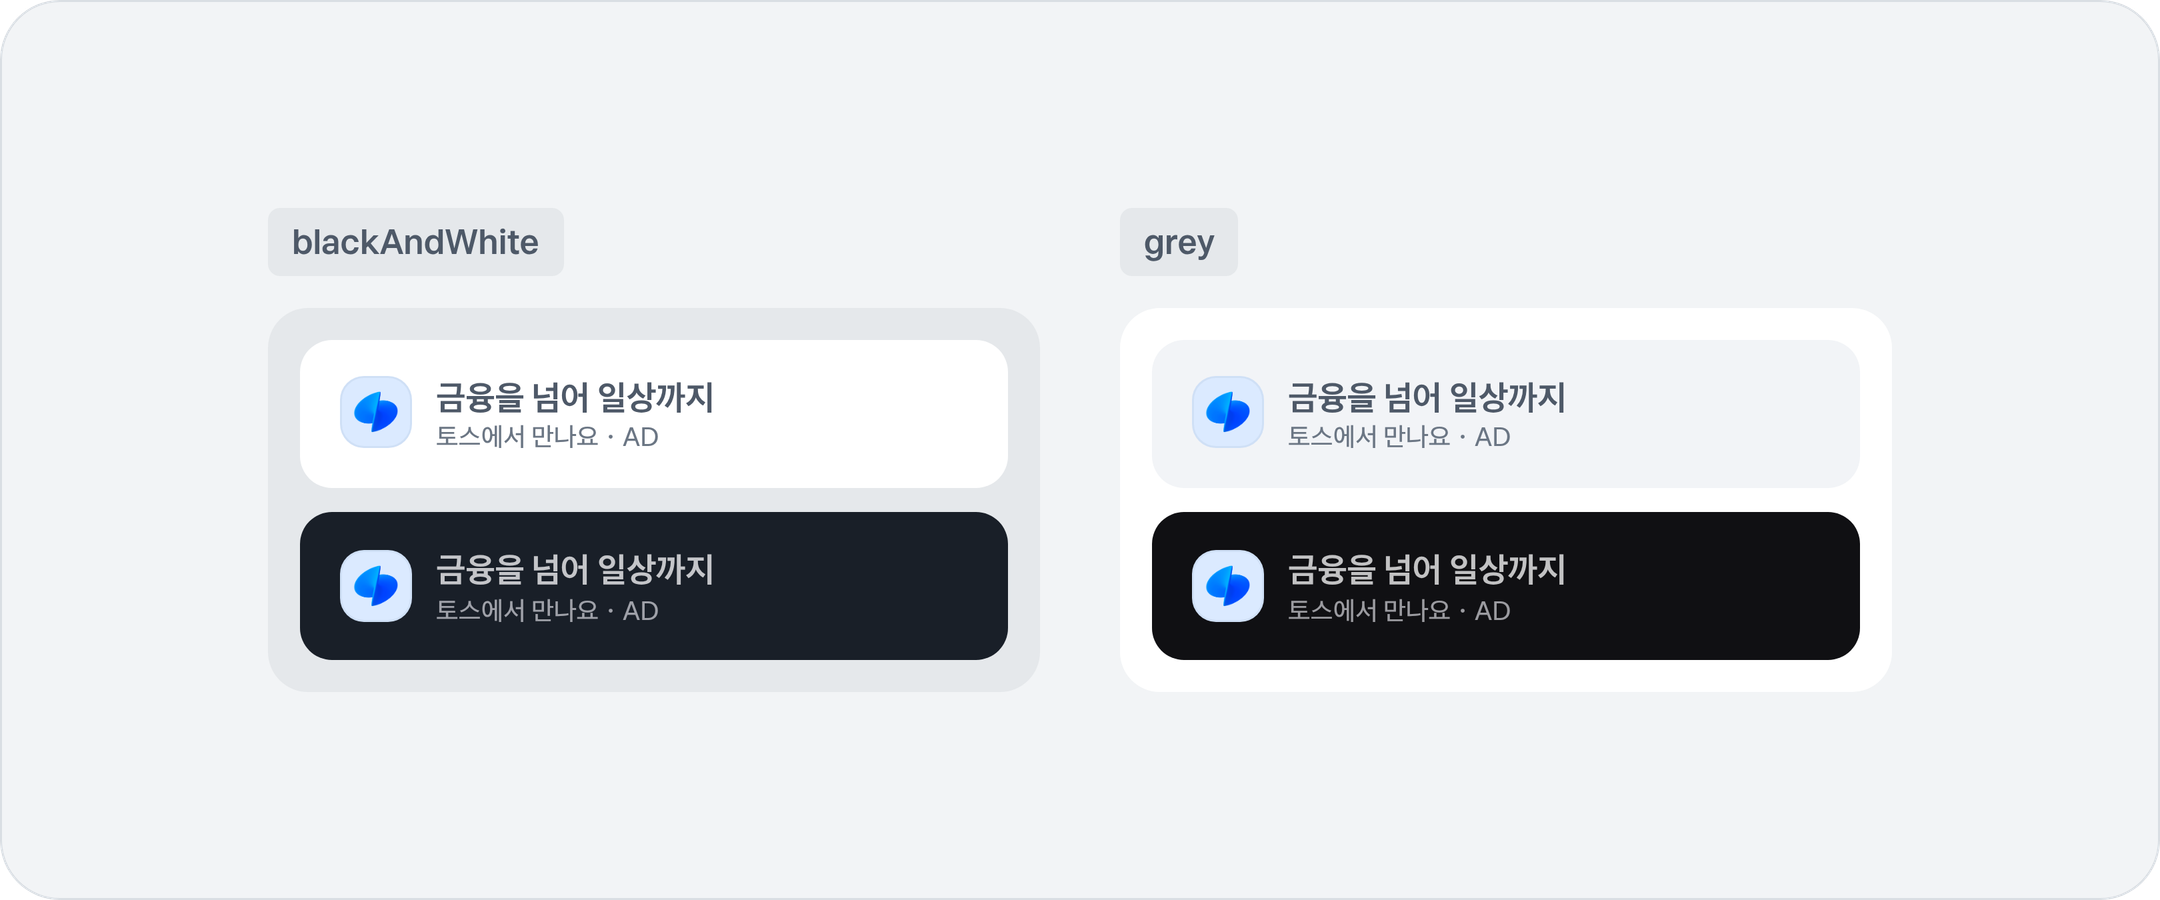Click Toss logo in dark navy blackAndWhite banner

376,586
